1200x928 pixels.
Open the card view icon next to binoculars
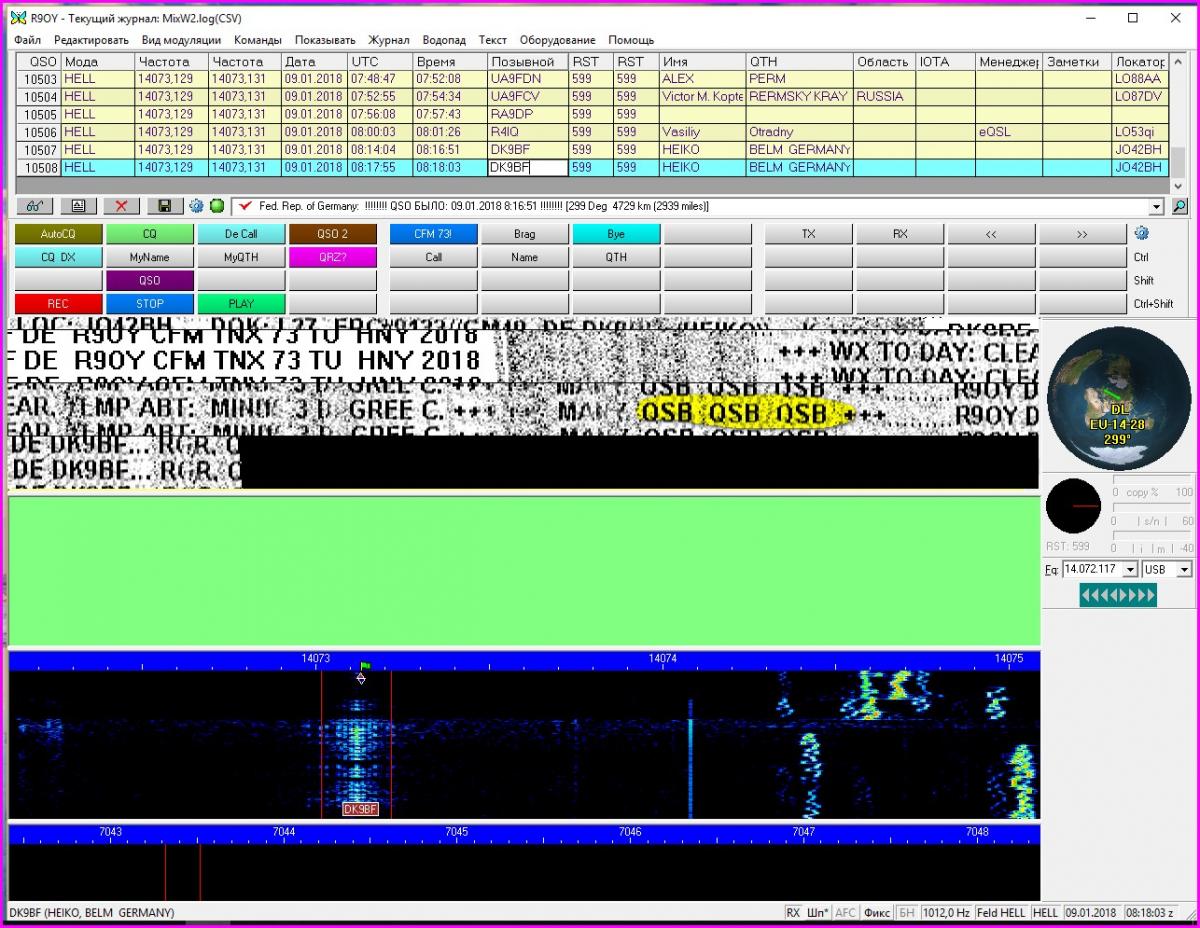tap(78, 206)
